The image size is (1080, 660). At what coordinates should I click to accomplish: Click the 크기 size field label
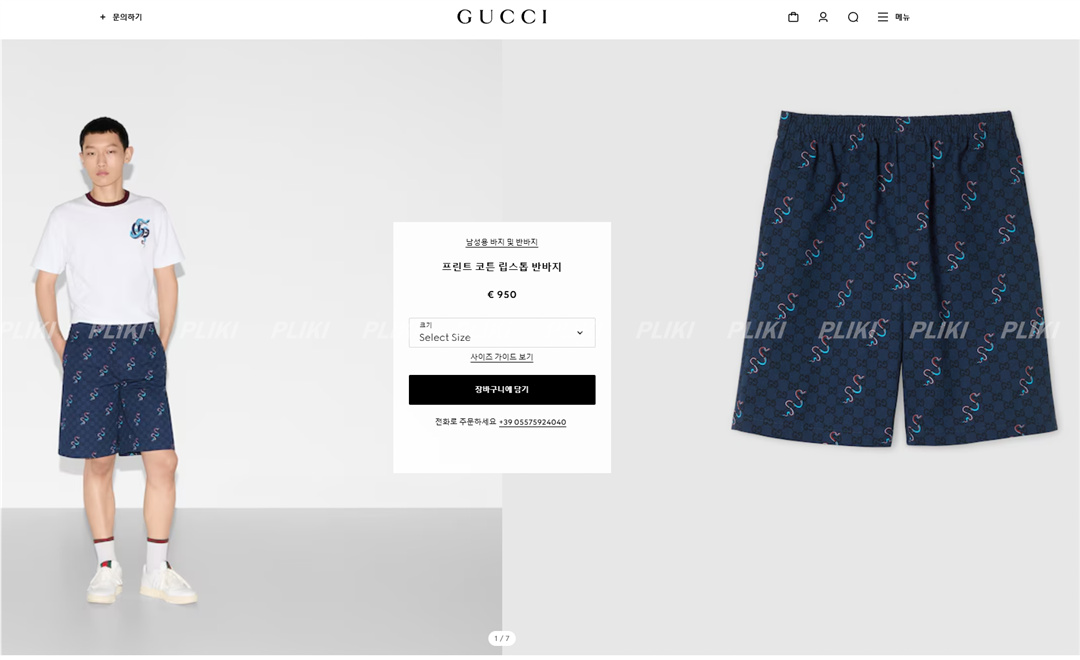(x=425, y=324)
